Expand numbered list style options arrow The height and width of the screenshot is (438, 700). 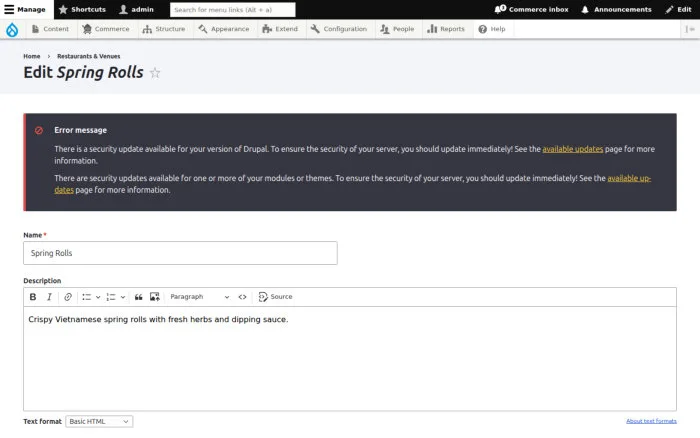click(123, 297)
